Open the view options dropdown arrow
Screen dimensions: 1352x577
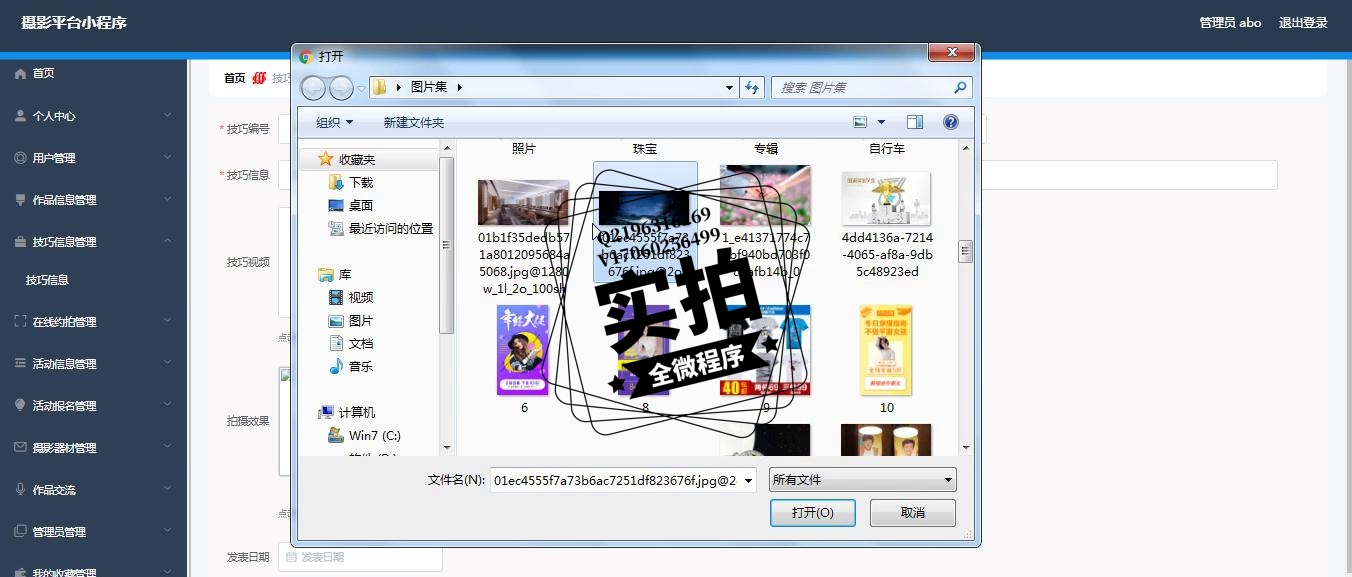(x=881, y=122)
